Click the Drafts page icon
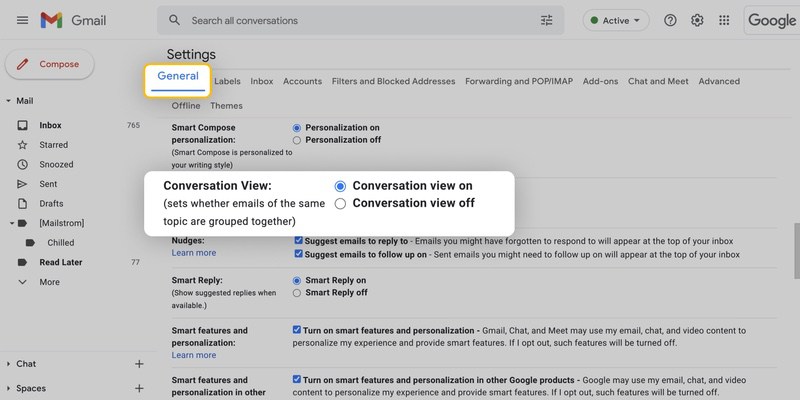This screenshot has height=400, width=800. click(22, 204)
